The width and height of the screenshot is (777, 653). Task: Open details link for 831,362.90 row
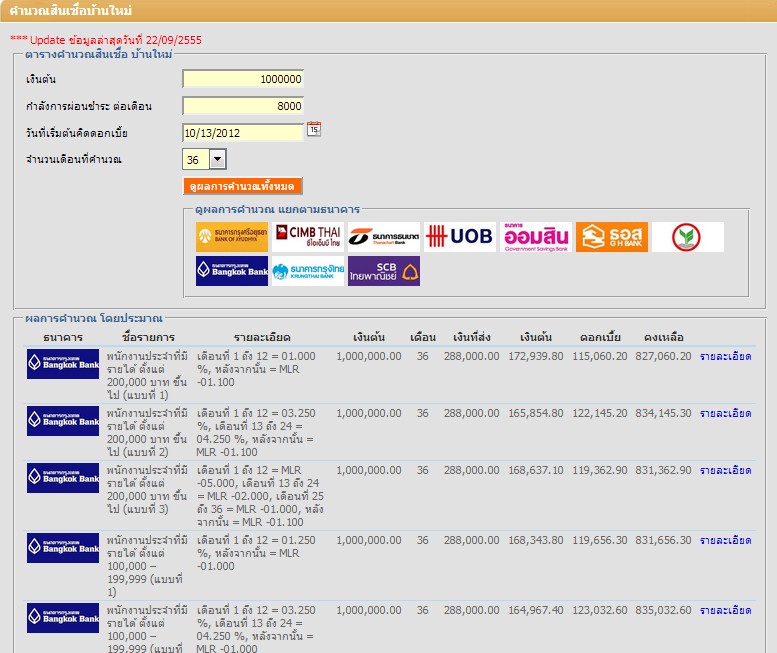725,470
